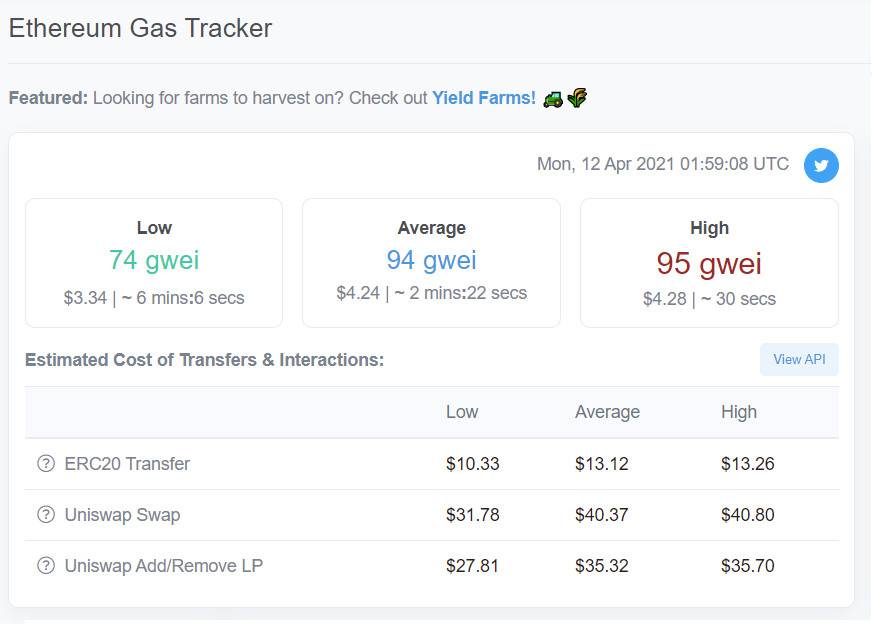This screenshot has width=872, height=624.
Task: Click the 94 gwei average value
Action: [431, 260]
